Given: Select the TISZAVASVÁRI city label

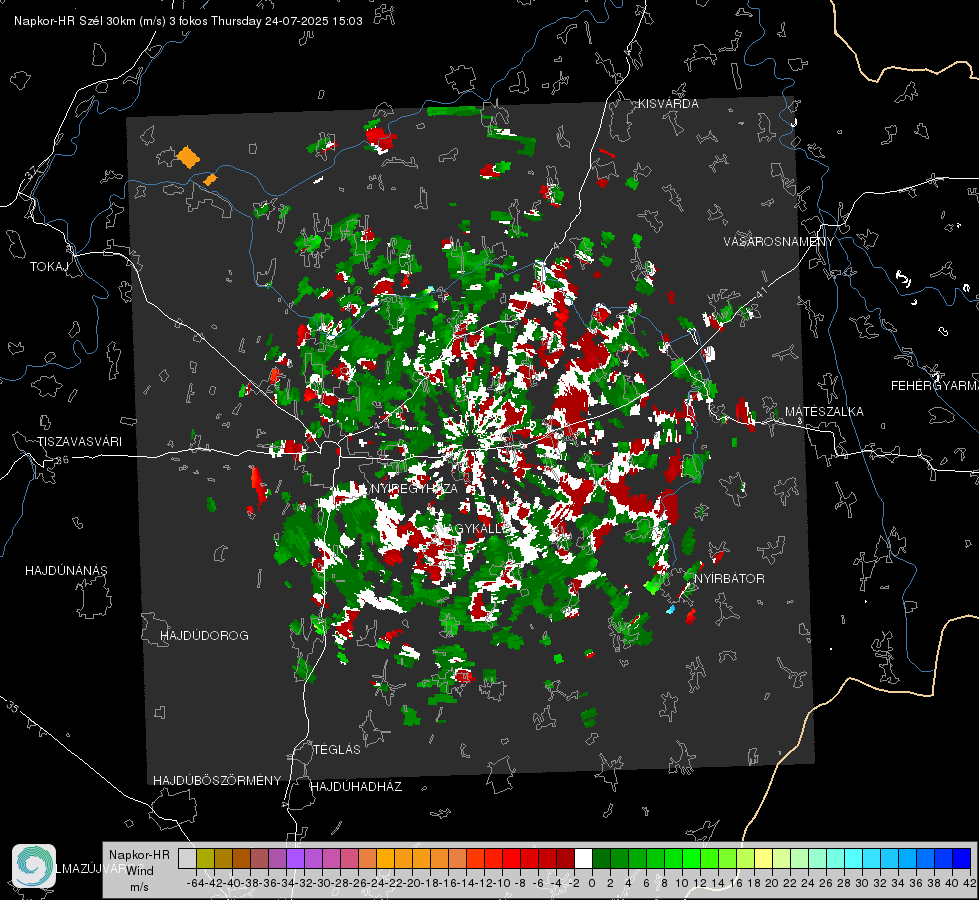Looking at the screenshot, I should 79,442.
